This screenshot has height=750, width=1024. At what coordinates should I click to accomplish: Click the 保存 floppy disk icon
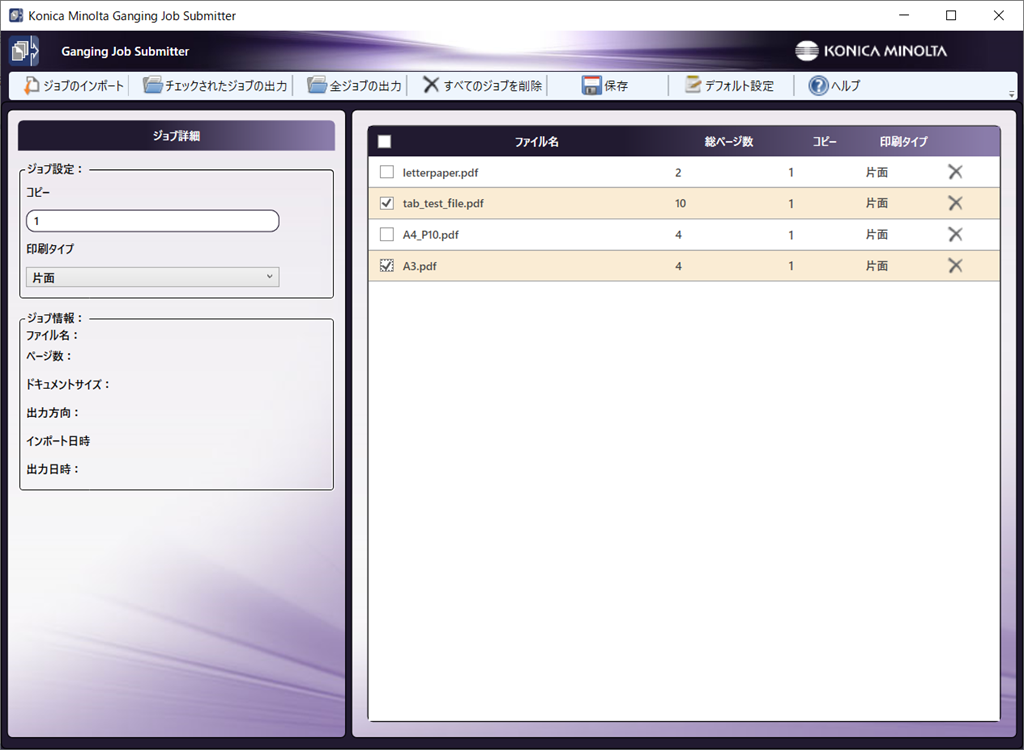(592, 86)
